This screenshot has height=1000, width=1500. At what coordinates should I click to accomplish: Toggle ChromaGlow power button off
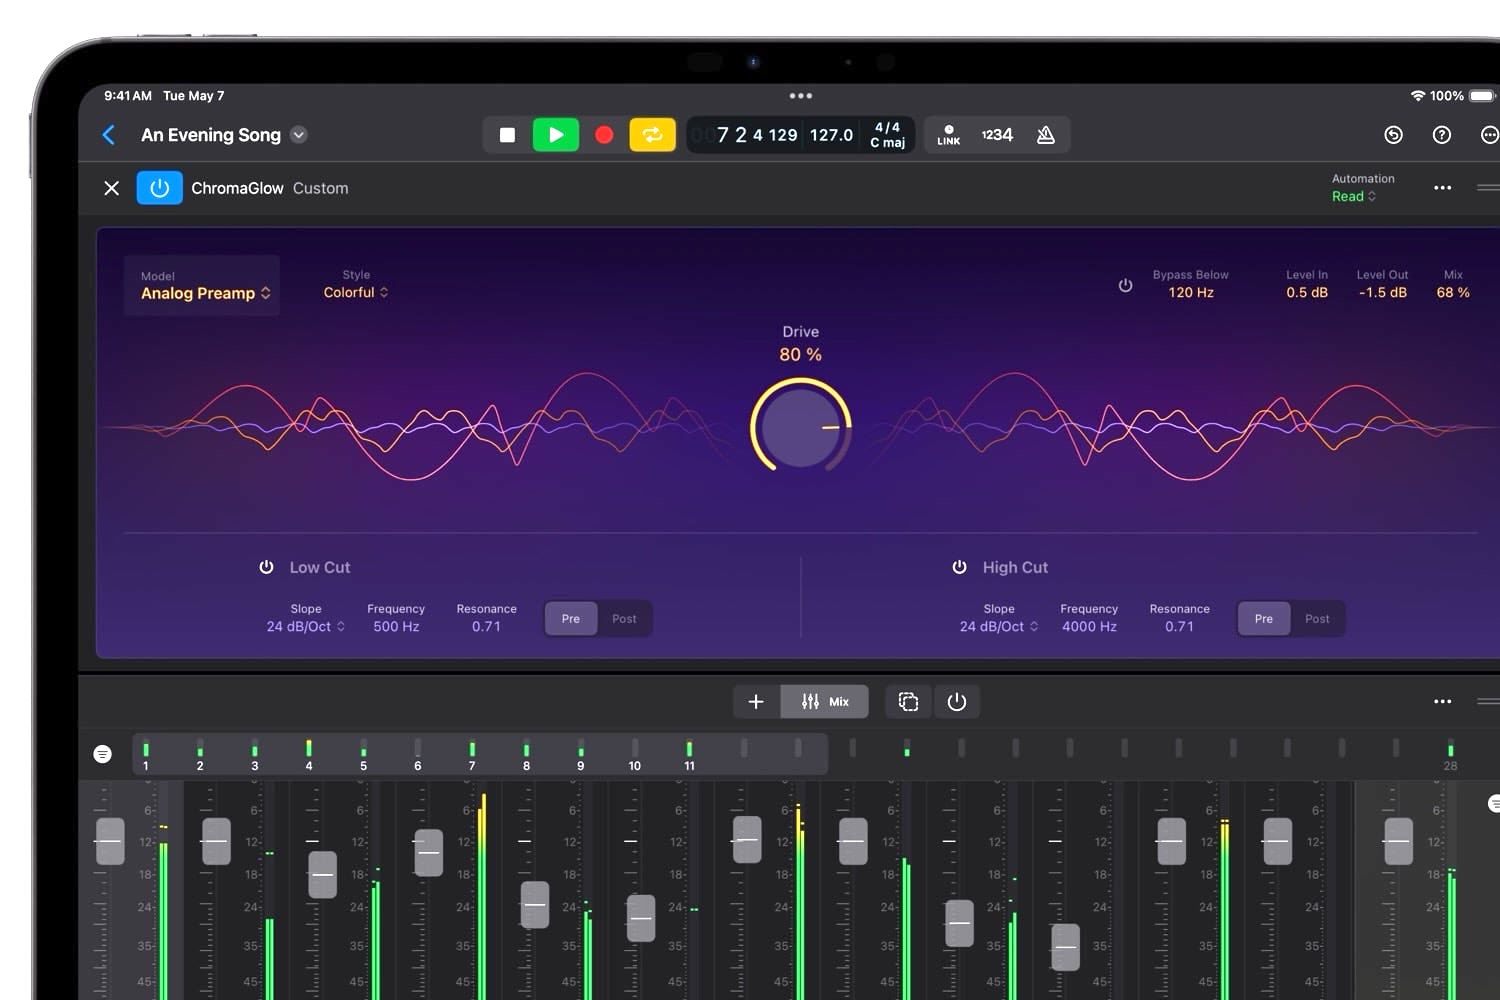click(160, 188)
